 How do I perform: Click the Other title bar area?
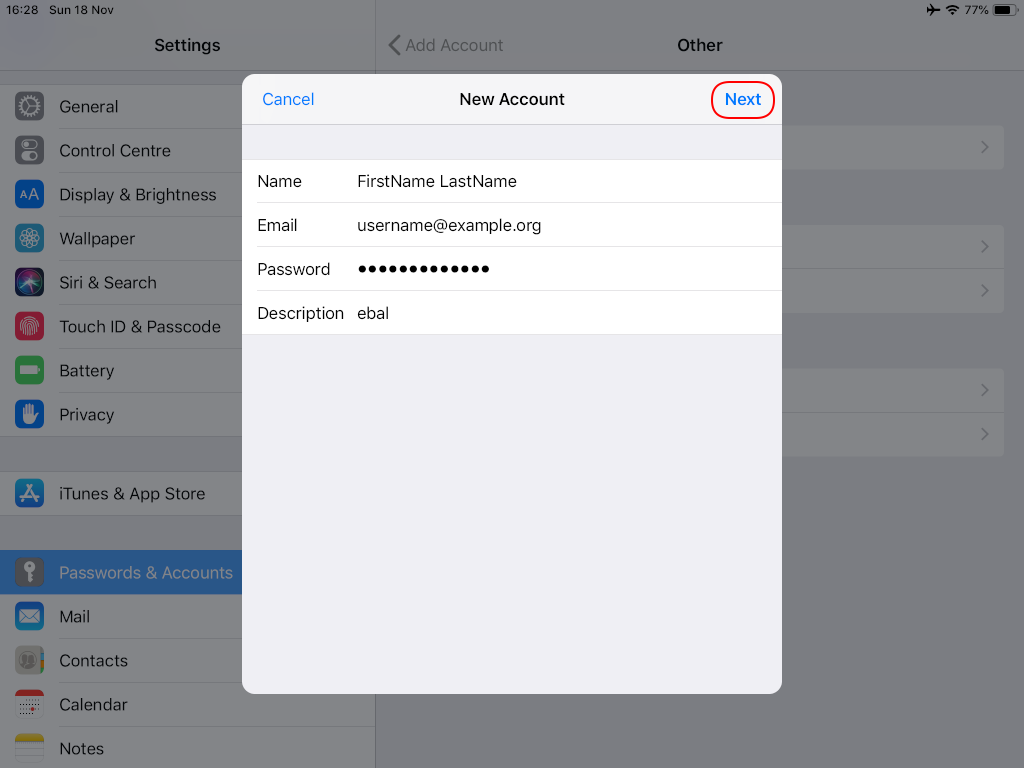(x=699, y=45)
